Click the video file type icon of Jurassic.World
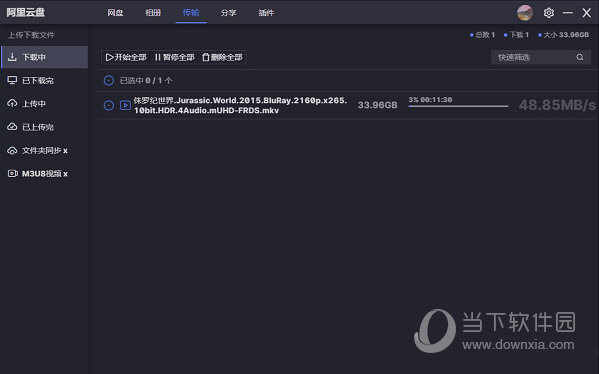 tap(125, 105)
